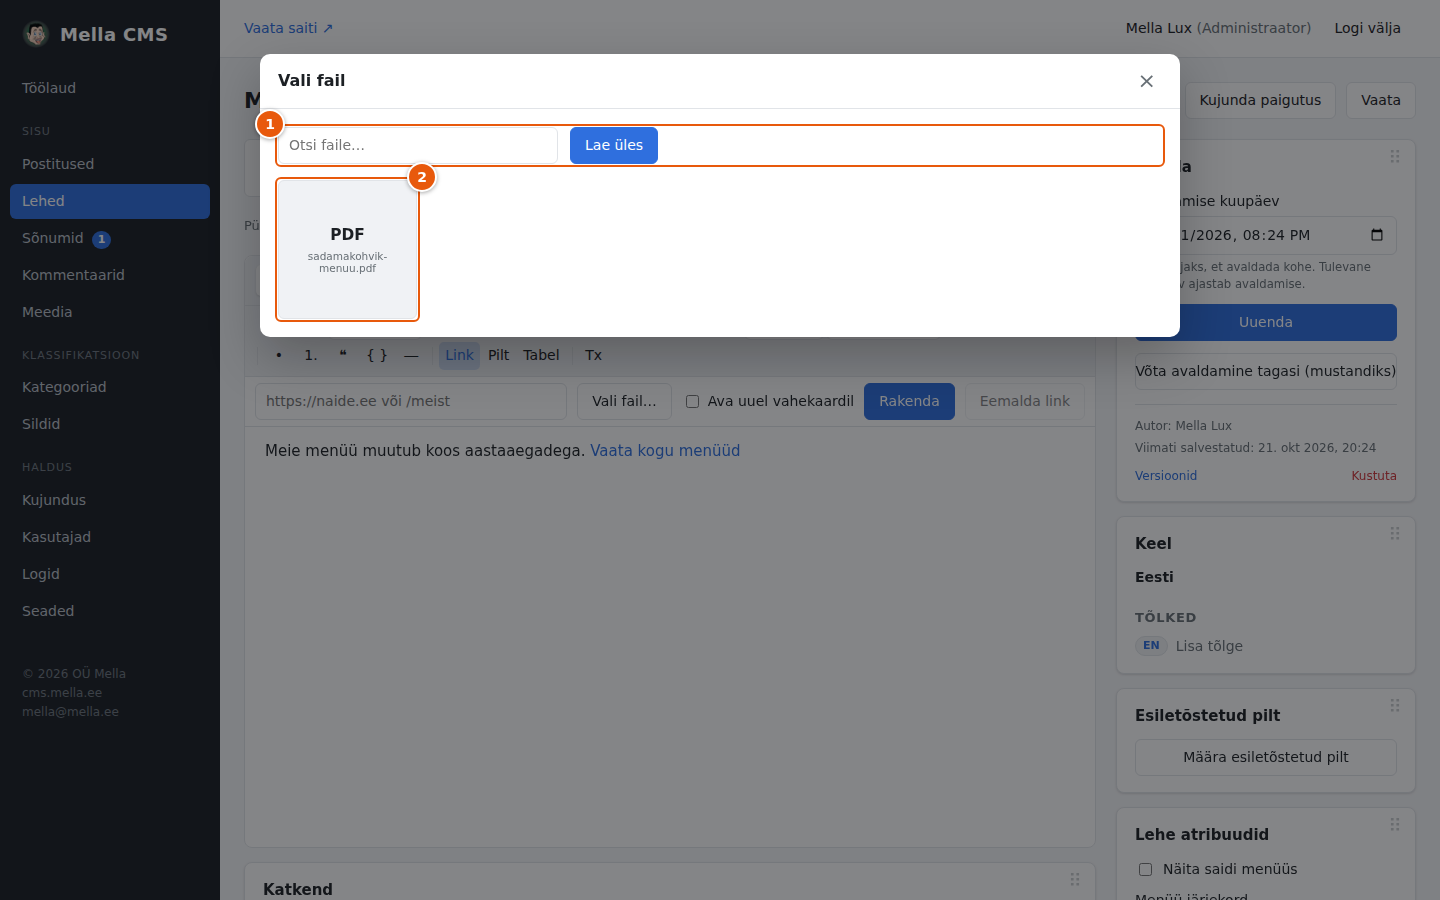Insert a numbered list from the editor toolbar

(x=311, y=355)
